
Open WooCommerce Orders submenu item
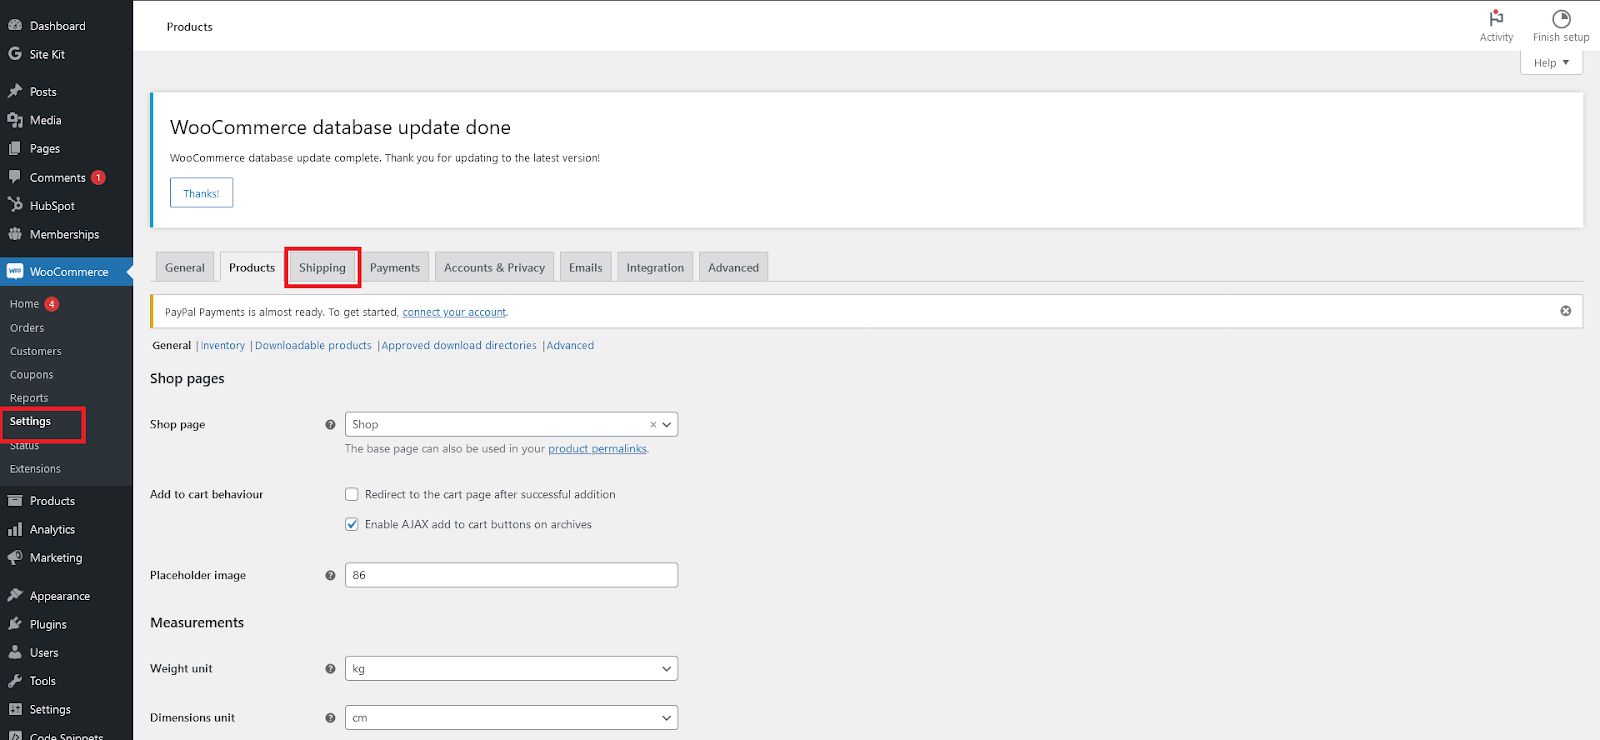[x=27, y=328]
